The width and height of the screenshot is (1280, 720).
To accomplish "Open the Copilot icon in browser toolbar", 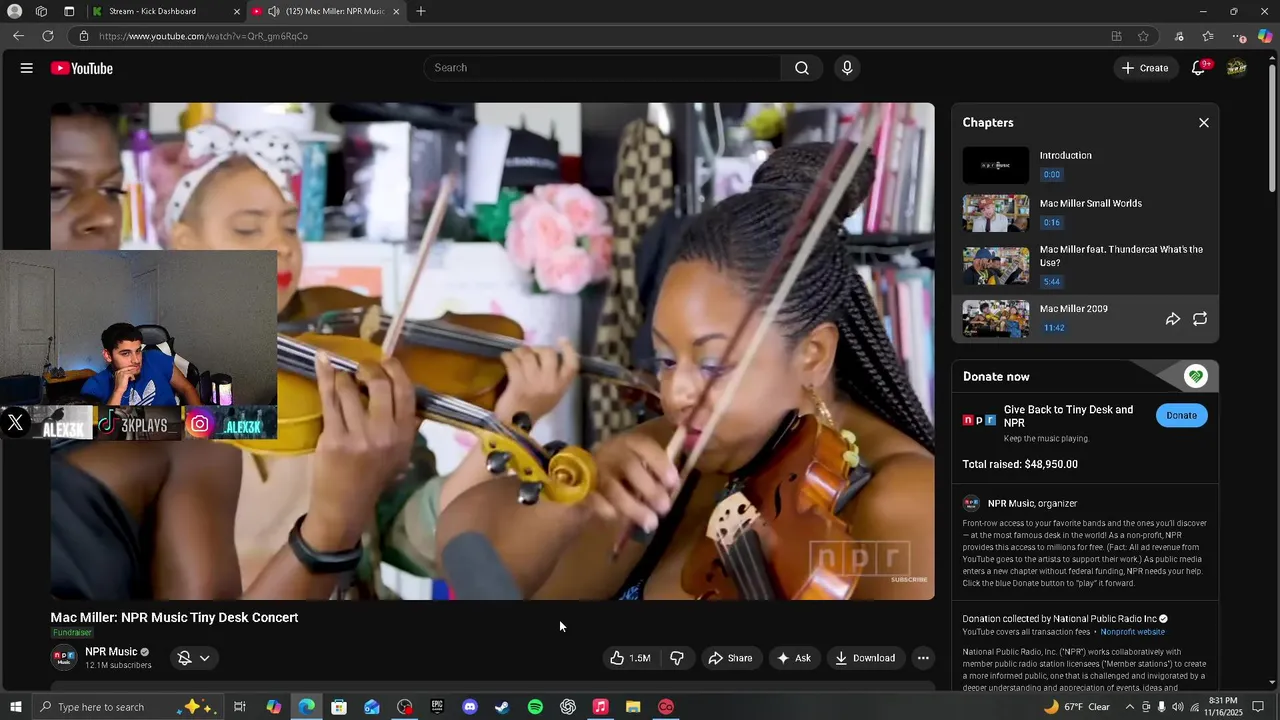I will (x=1265, y=36).
